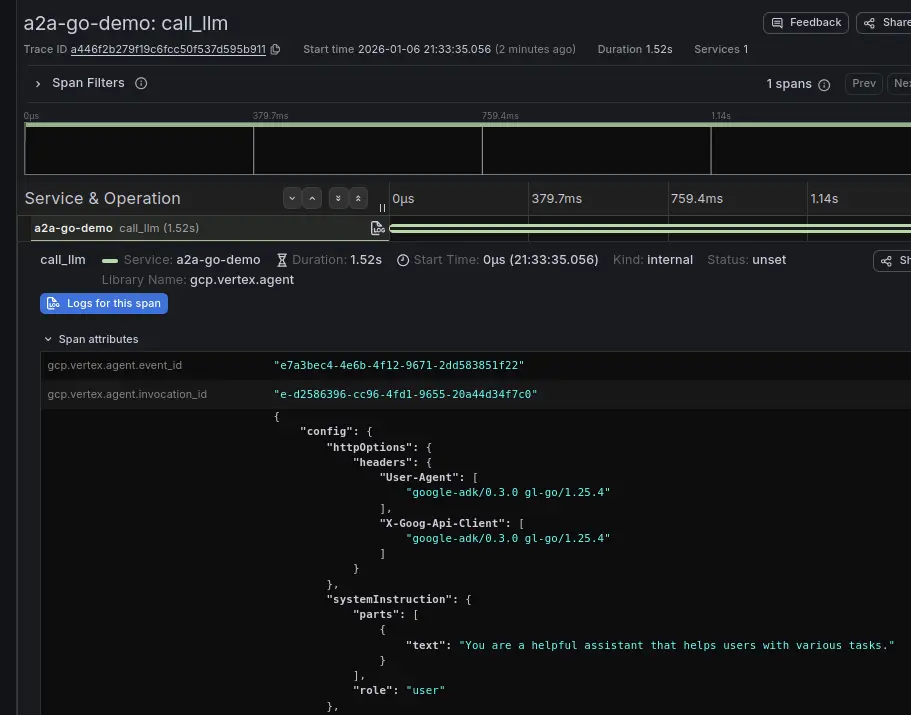
Task: Expand one level of spans (single down chevron)
Action: click(x=292, y=198)
